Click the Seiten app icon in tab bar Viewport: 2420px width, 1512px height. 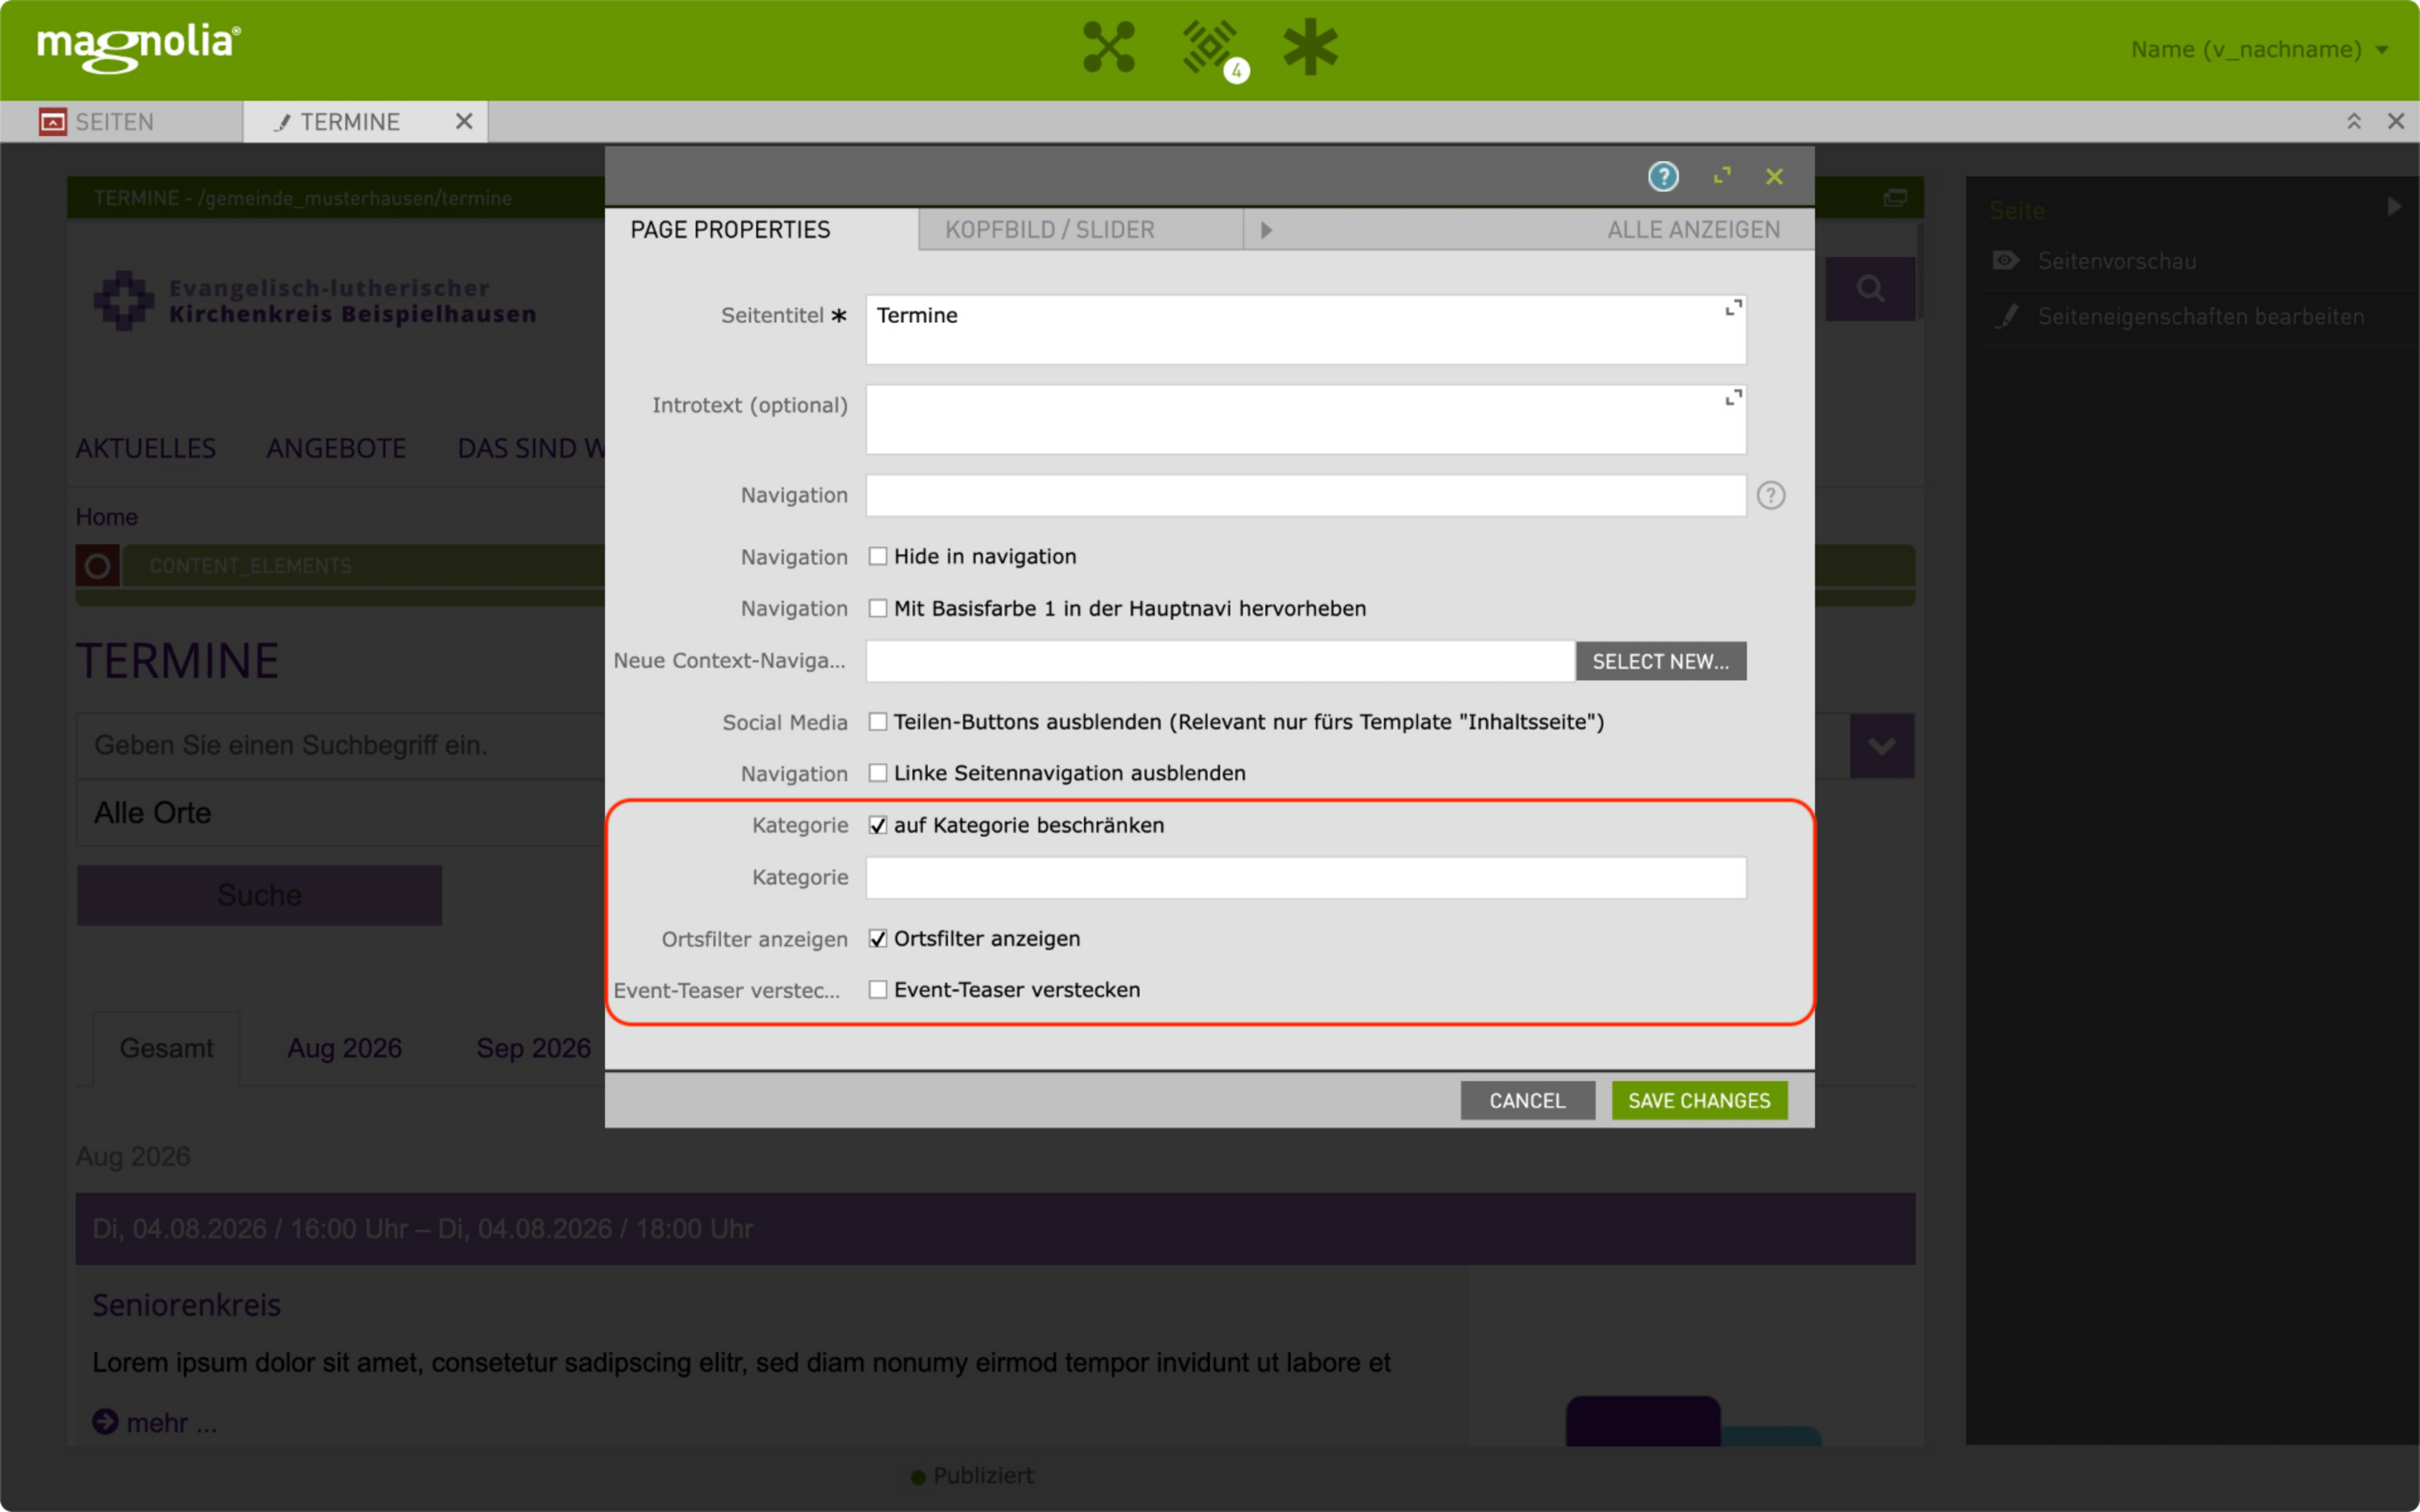coord(52,122)
